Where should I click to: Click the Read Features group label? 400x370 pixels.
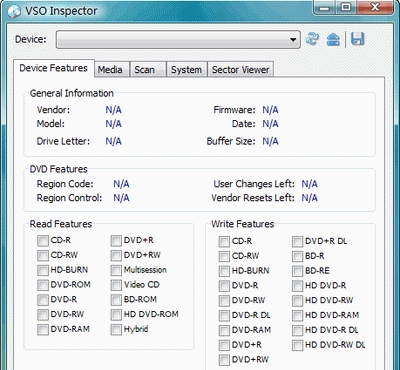(x=61, y=224)
